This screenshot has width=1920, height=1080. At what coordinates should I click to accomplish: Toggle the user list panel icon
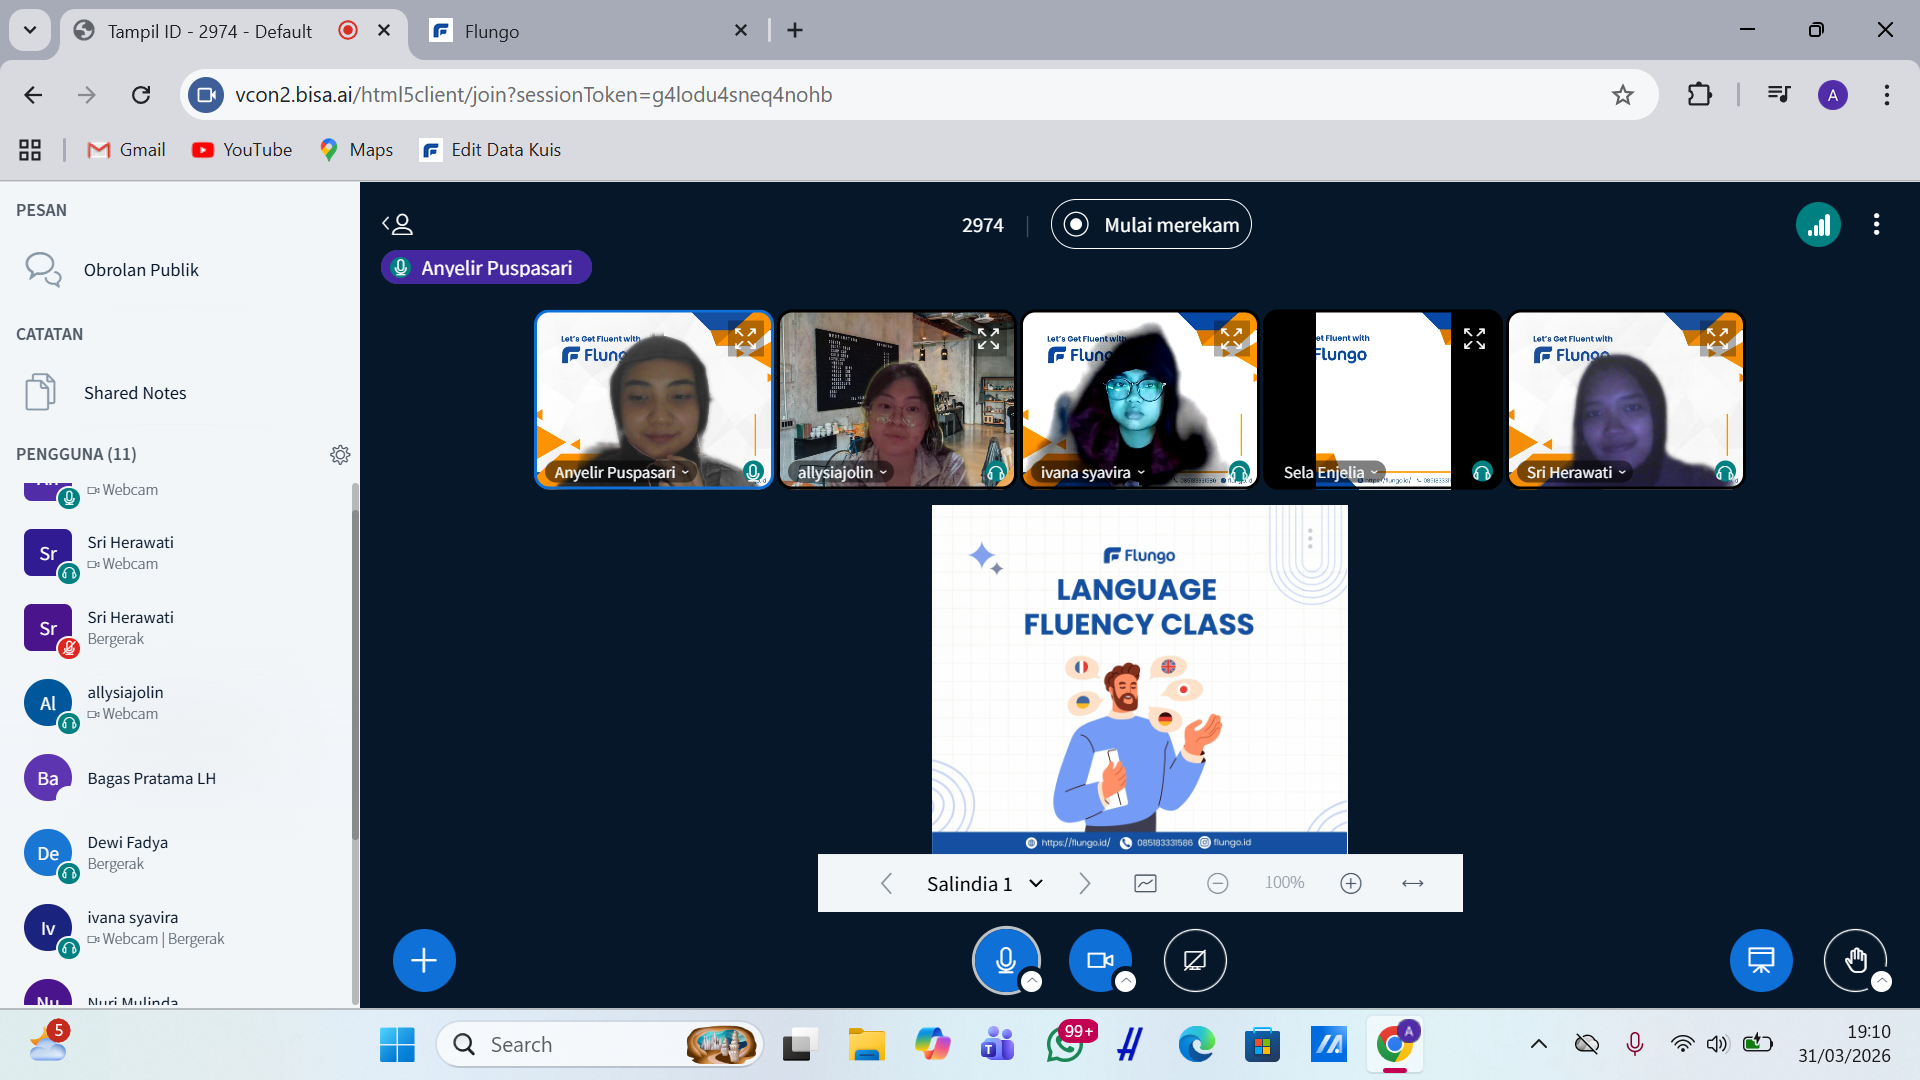click(x=397, y=224)
